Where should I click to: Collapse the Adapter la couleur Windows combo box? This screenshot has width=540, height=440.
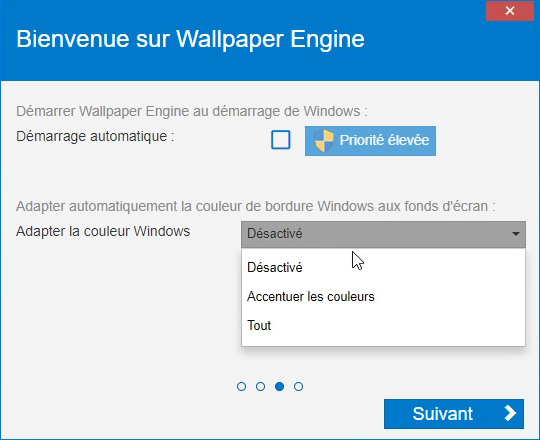click(383, 234)
